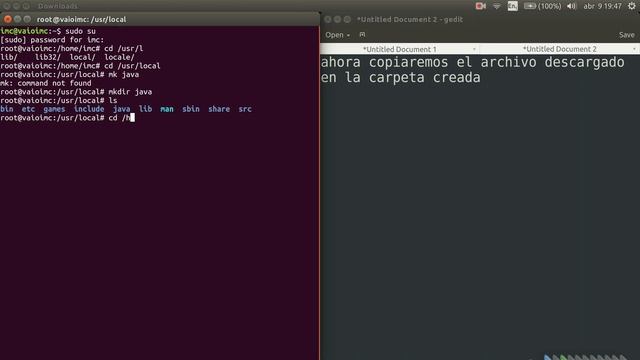Maximize the gedit window
Viewport: 640px width, 360px height.
[347, 19]
